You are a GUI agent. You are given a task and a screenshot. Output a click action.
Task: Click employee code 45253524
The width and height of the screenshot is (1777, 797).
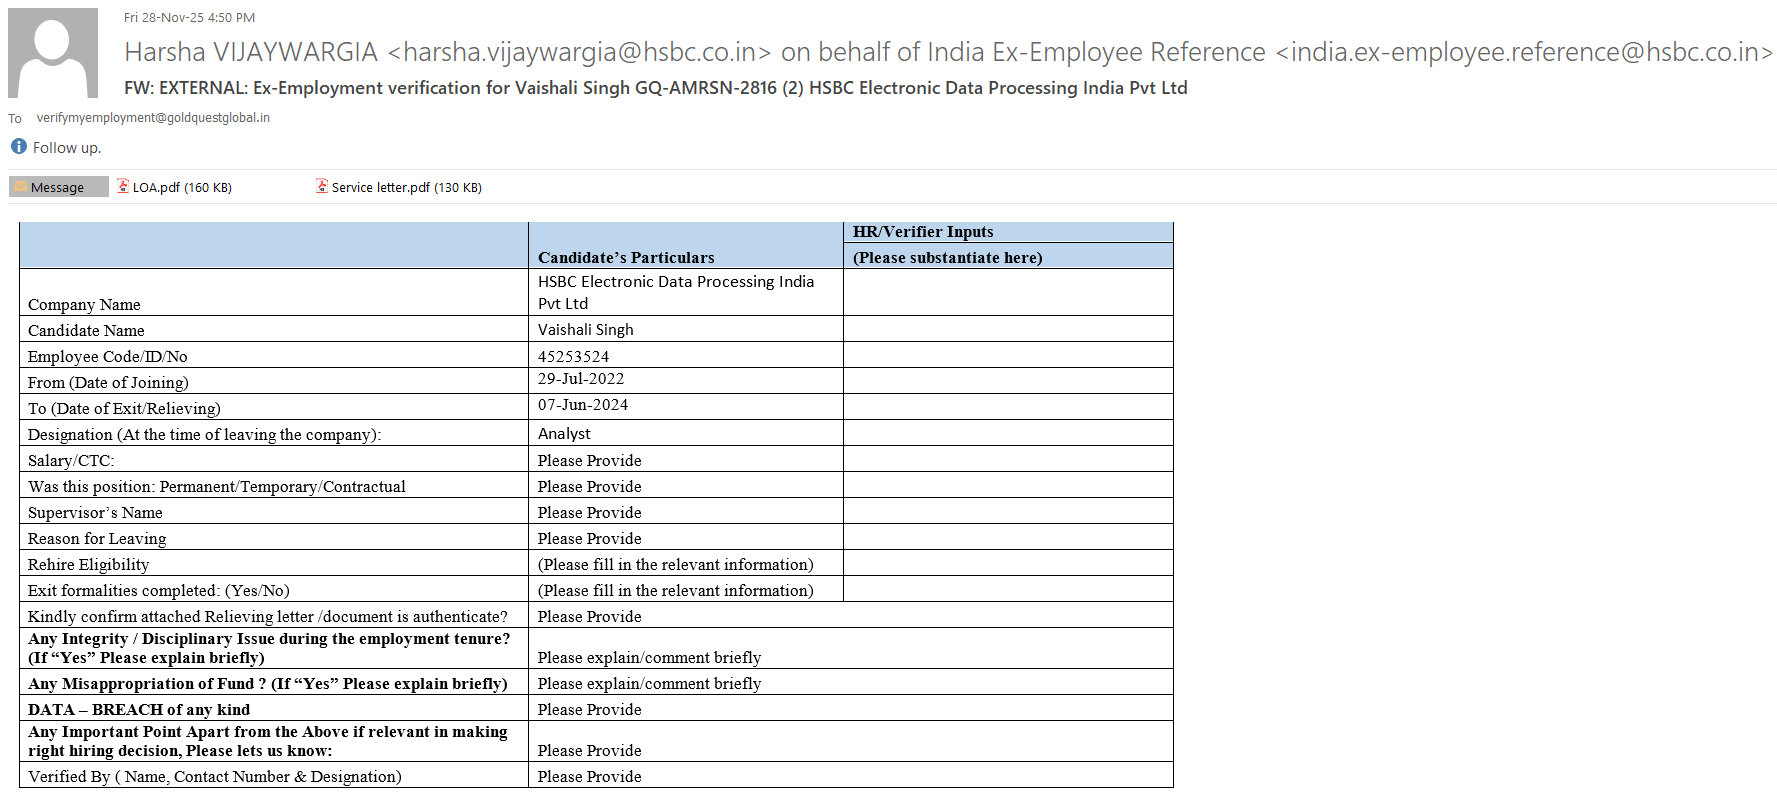point(574,357)
